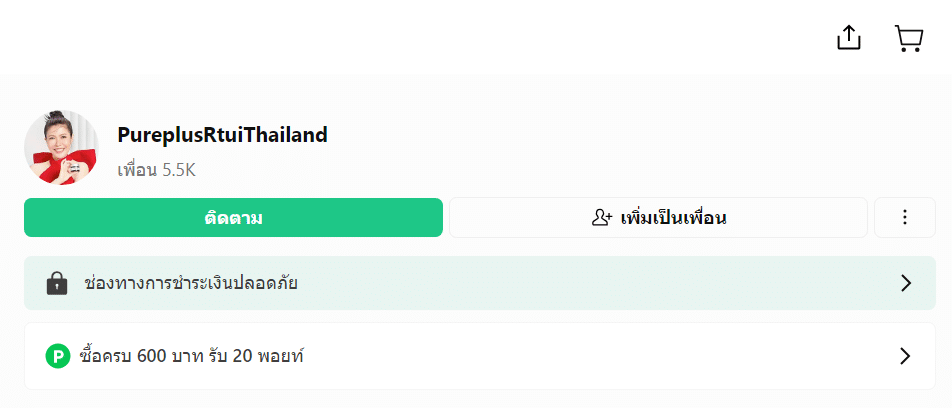Expand the secure payment row chevron

click(x=906, y=283)
